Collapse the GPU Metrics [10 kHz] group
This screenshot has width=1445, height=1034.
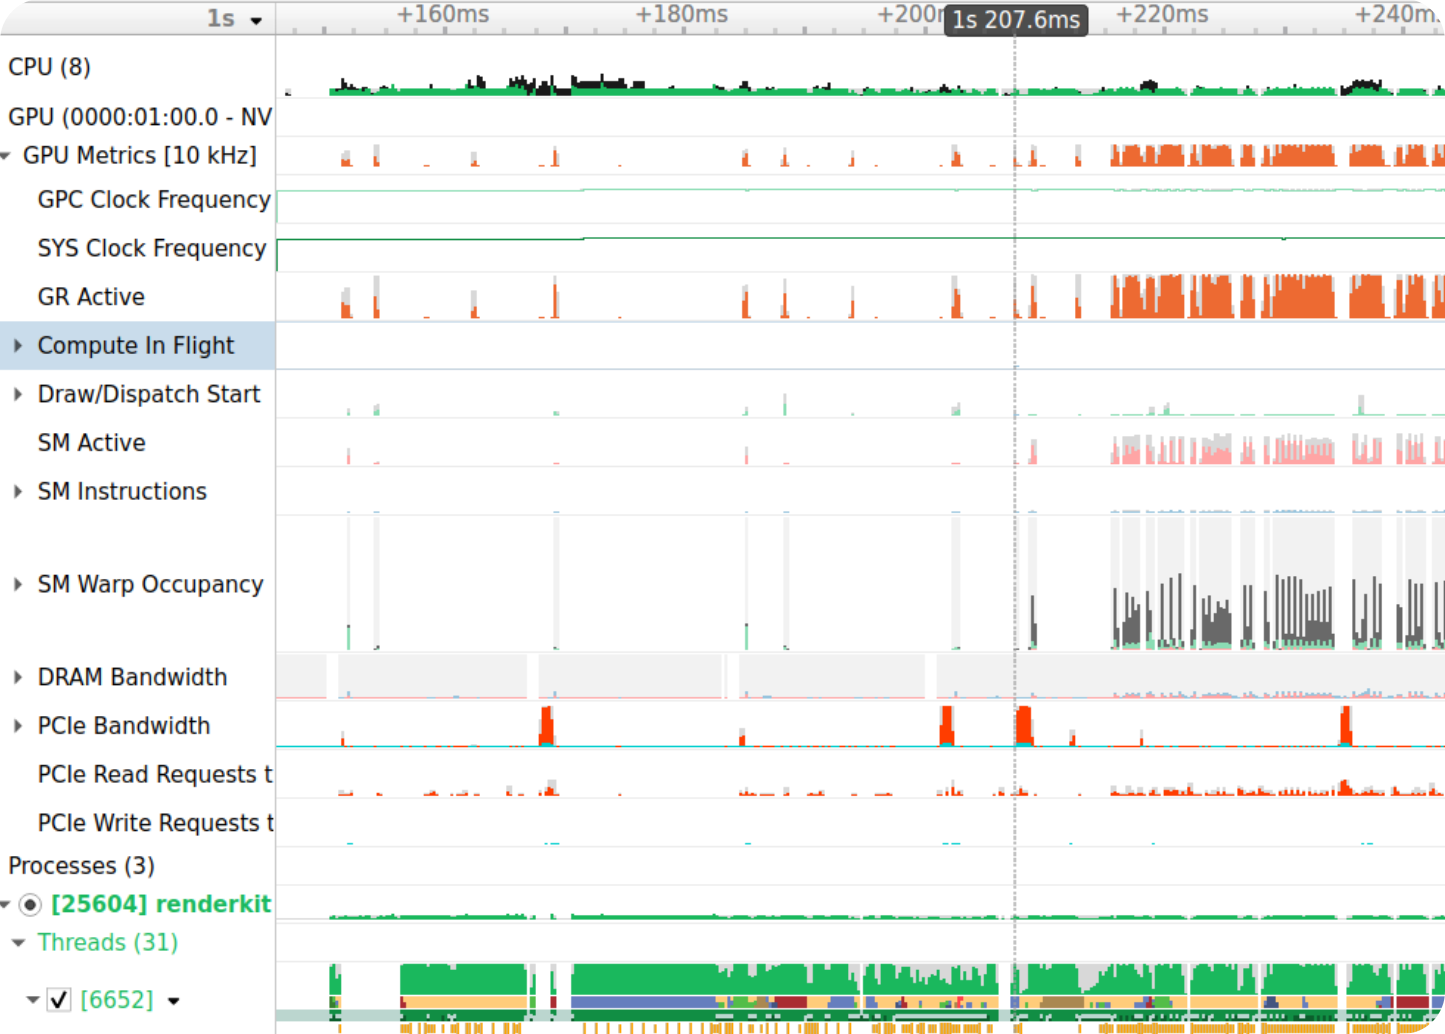(x=6, y=156)
